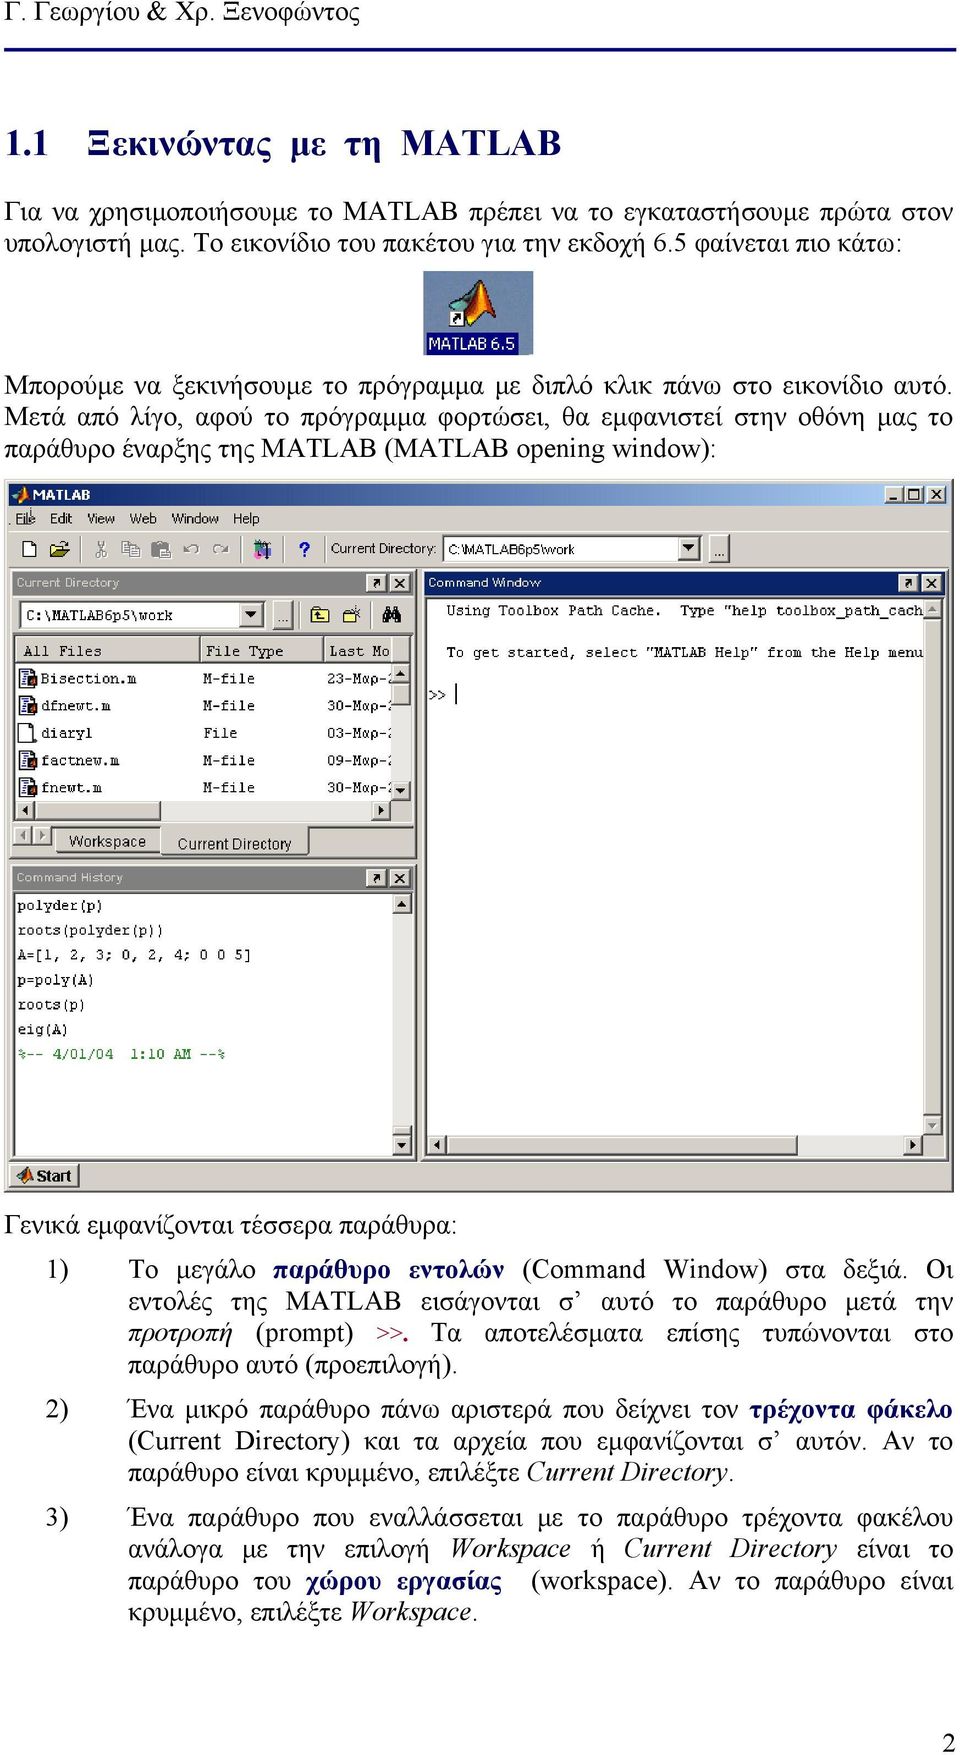
Task: Click the binoculars Find Files icon
Action: tap(391, 614)
